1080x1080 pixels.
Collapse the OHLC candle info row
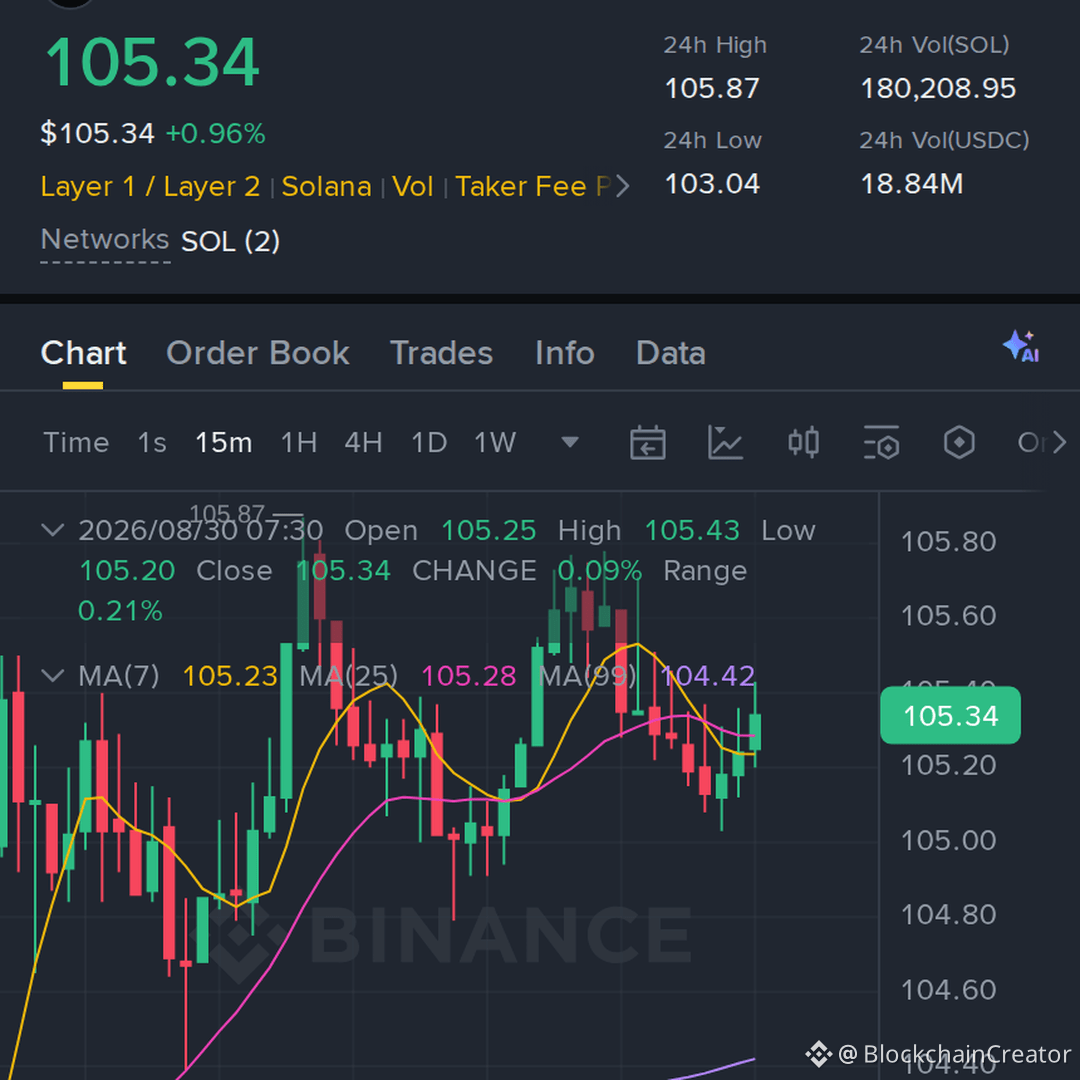[52, 530]
